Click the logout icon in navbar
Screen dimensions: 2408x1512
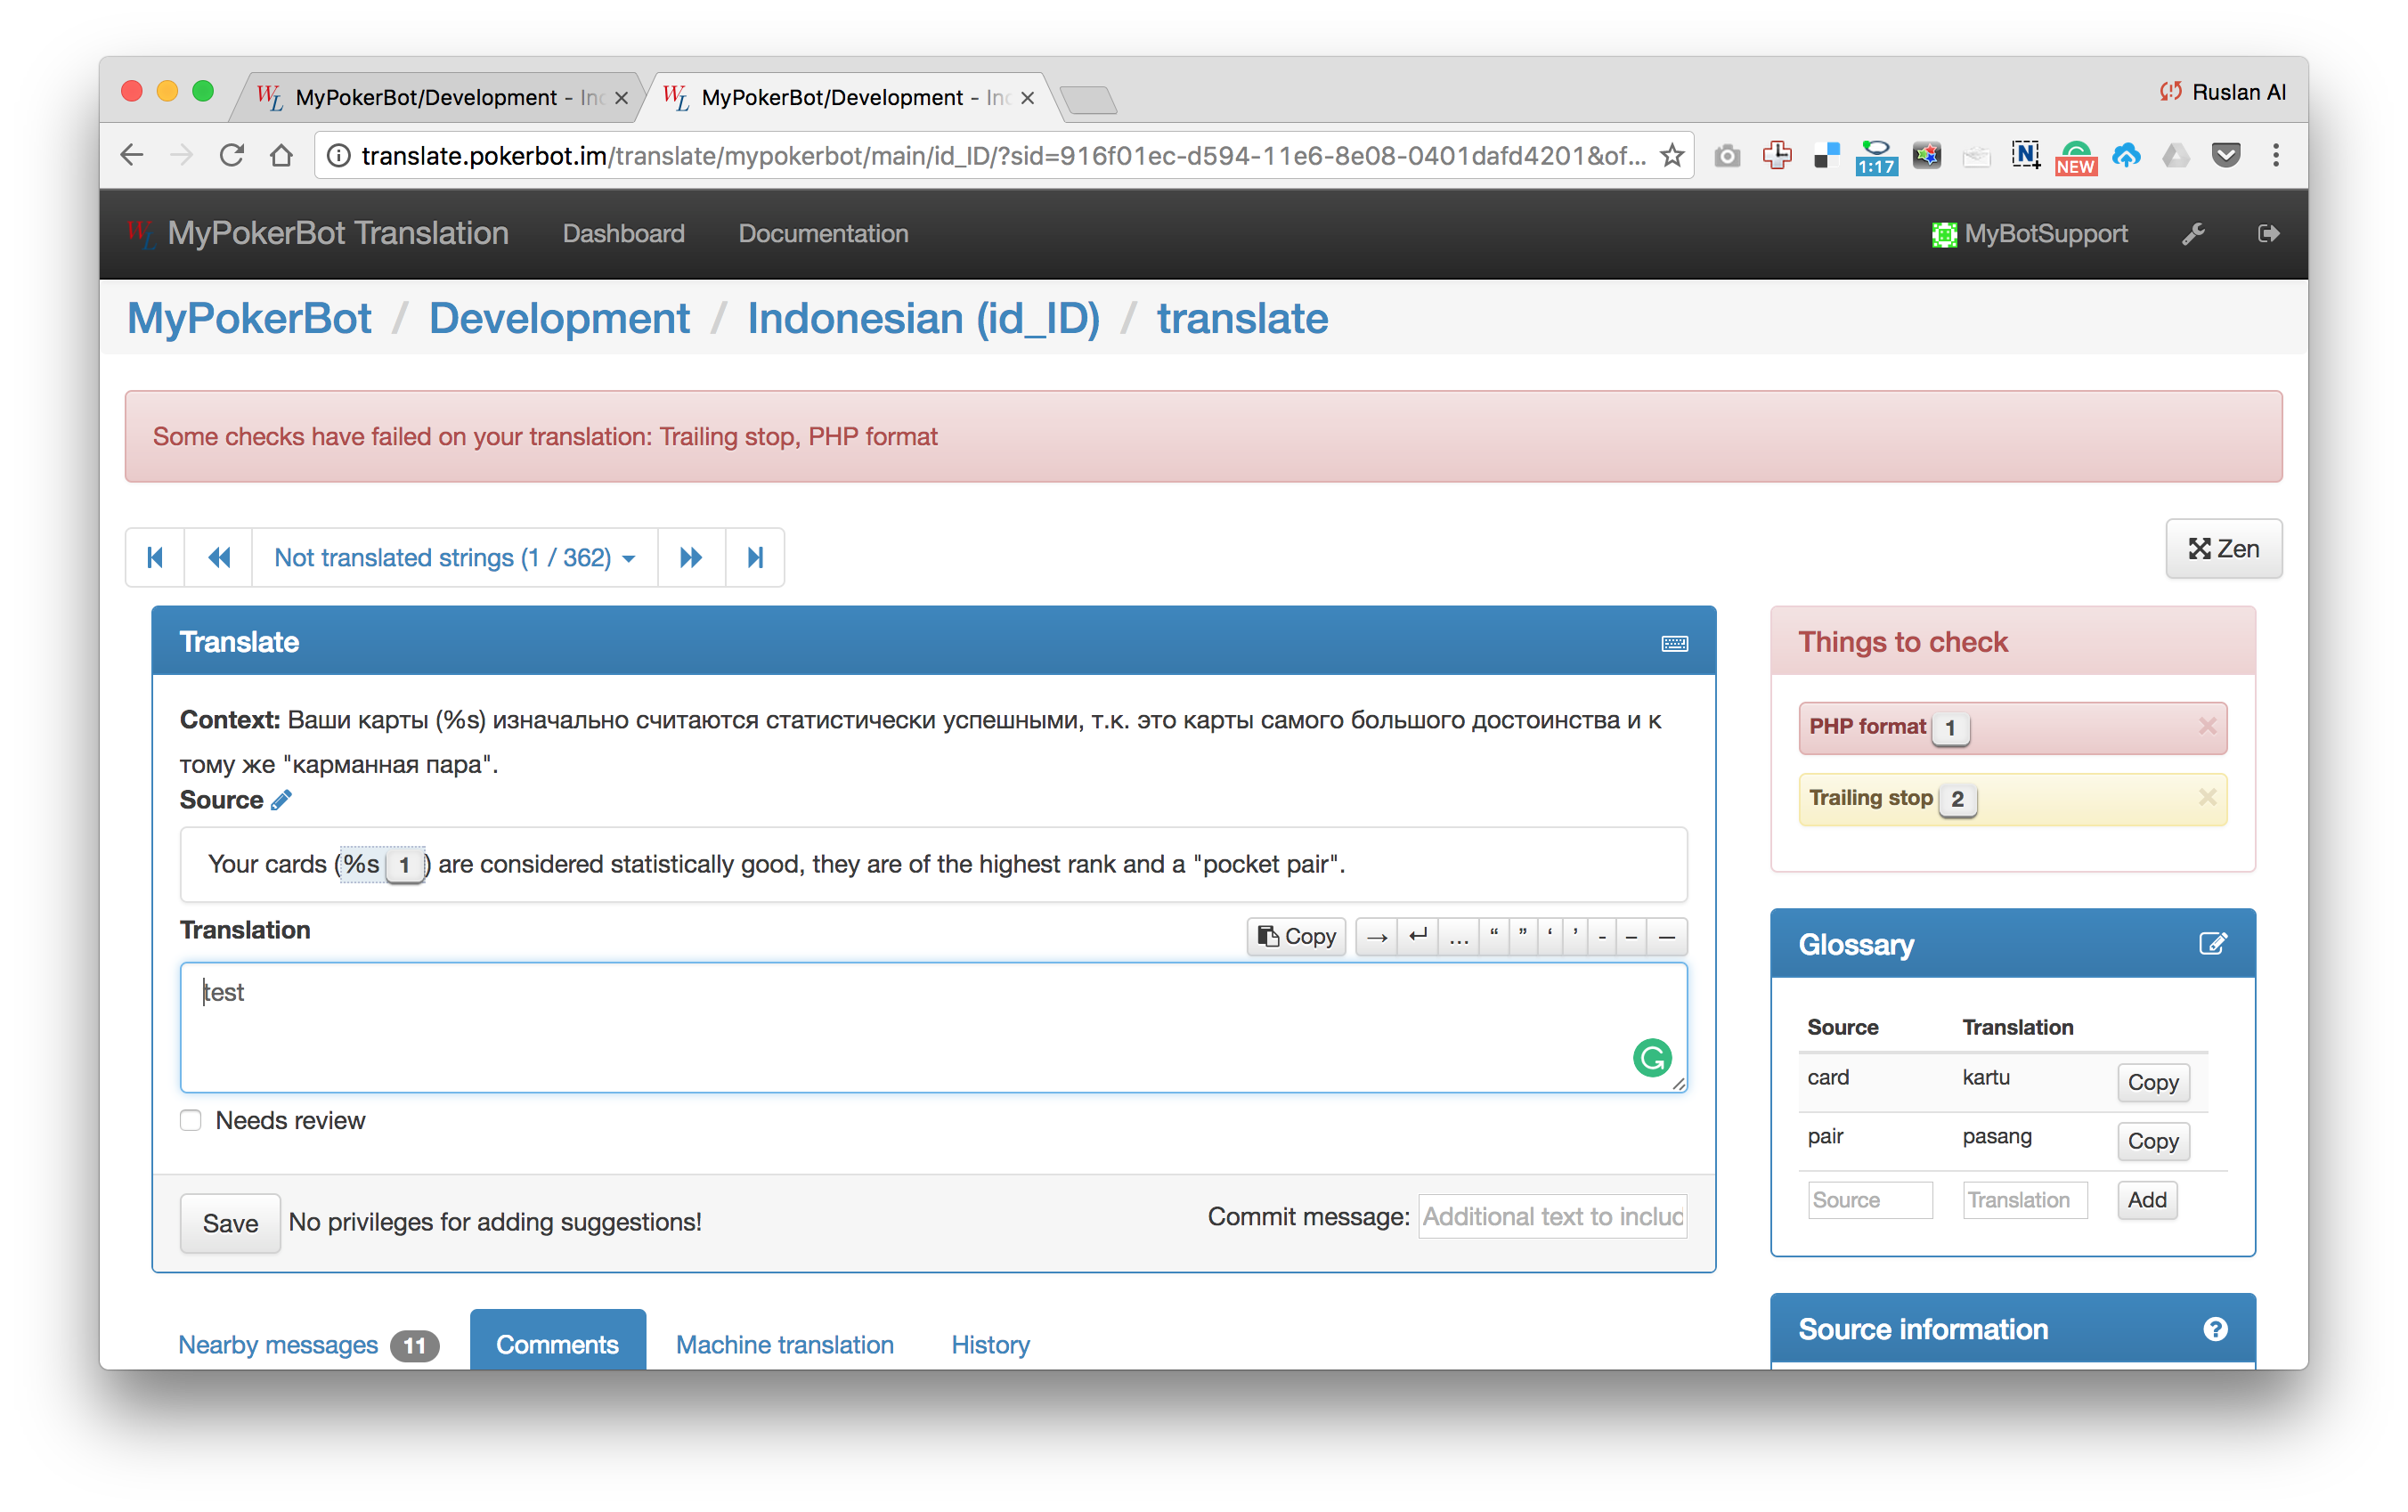(2268, 234)
